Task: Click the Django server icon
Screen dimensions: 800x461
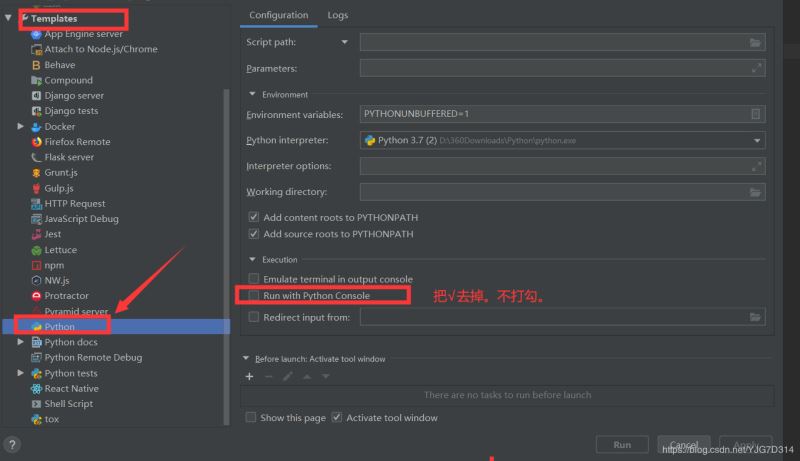Action: (x=36, y=96)
